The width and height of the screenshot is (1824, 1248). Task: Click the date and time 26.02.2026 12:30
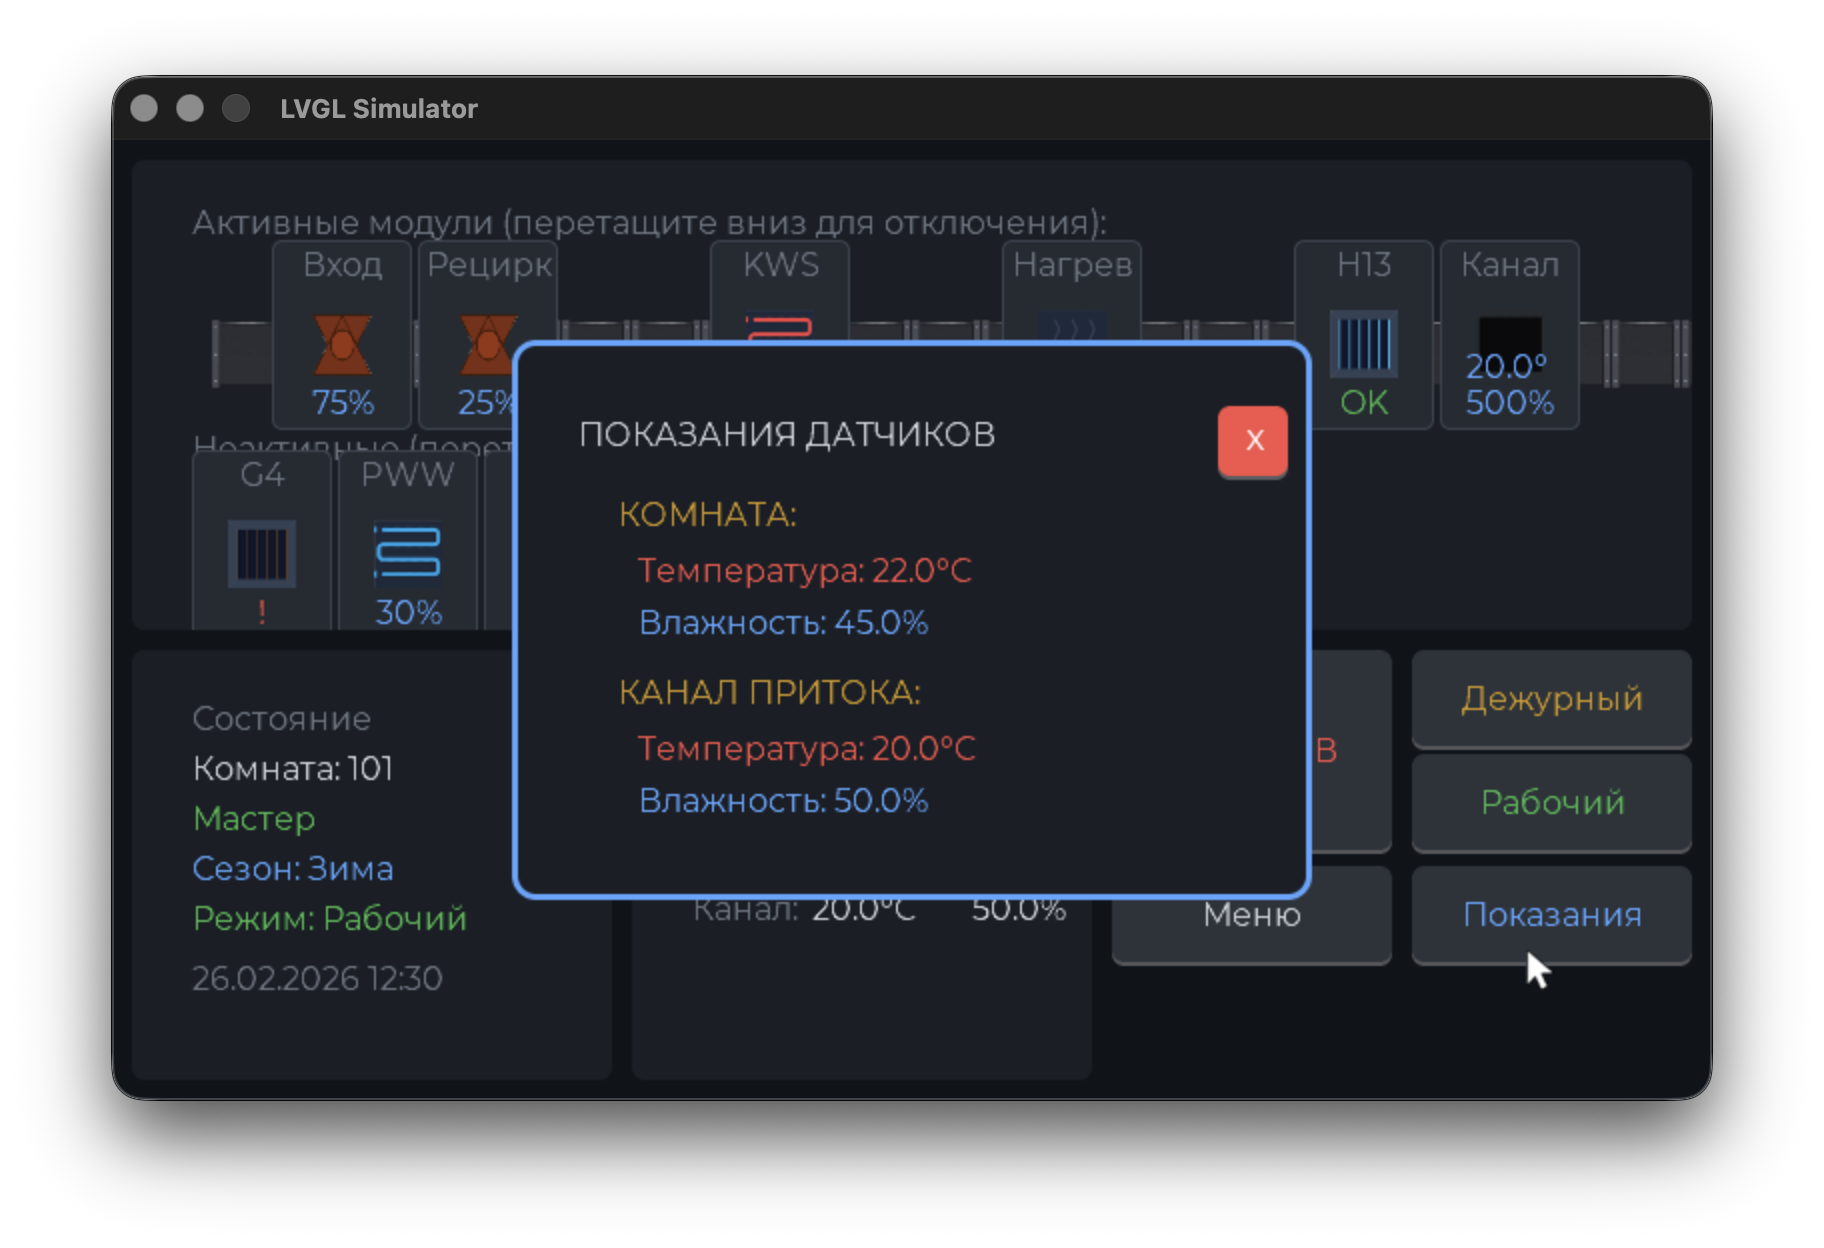[316, 979]
